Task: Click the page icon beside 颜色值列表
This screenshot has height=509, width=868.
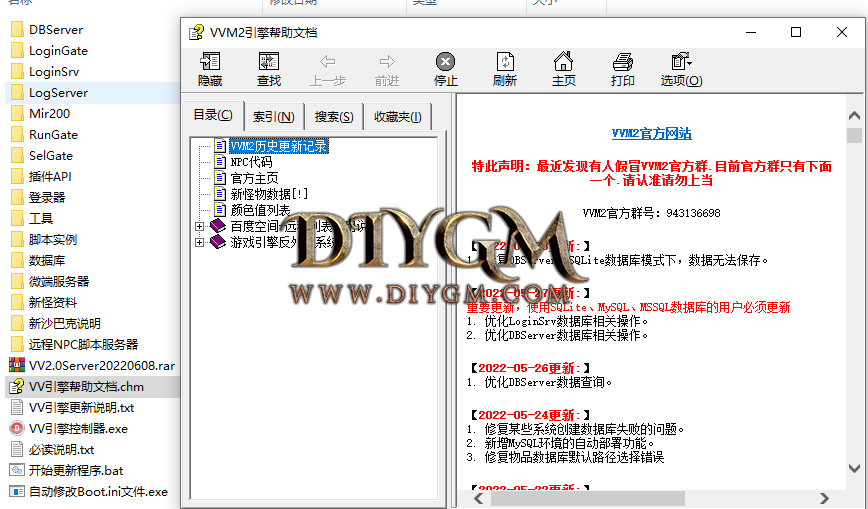Action: coord(220,210)
